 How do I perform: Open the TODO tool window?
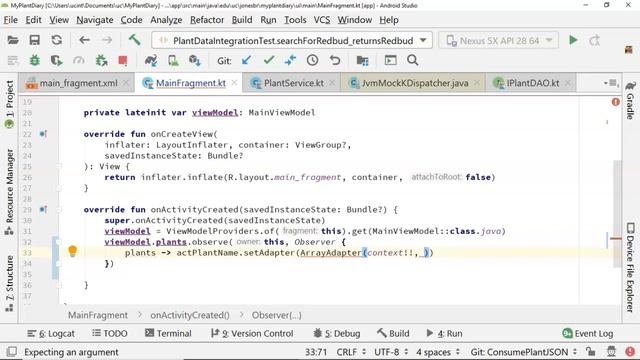[x=110, y=333]
